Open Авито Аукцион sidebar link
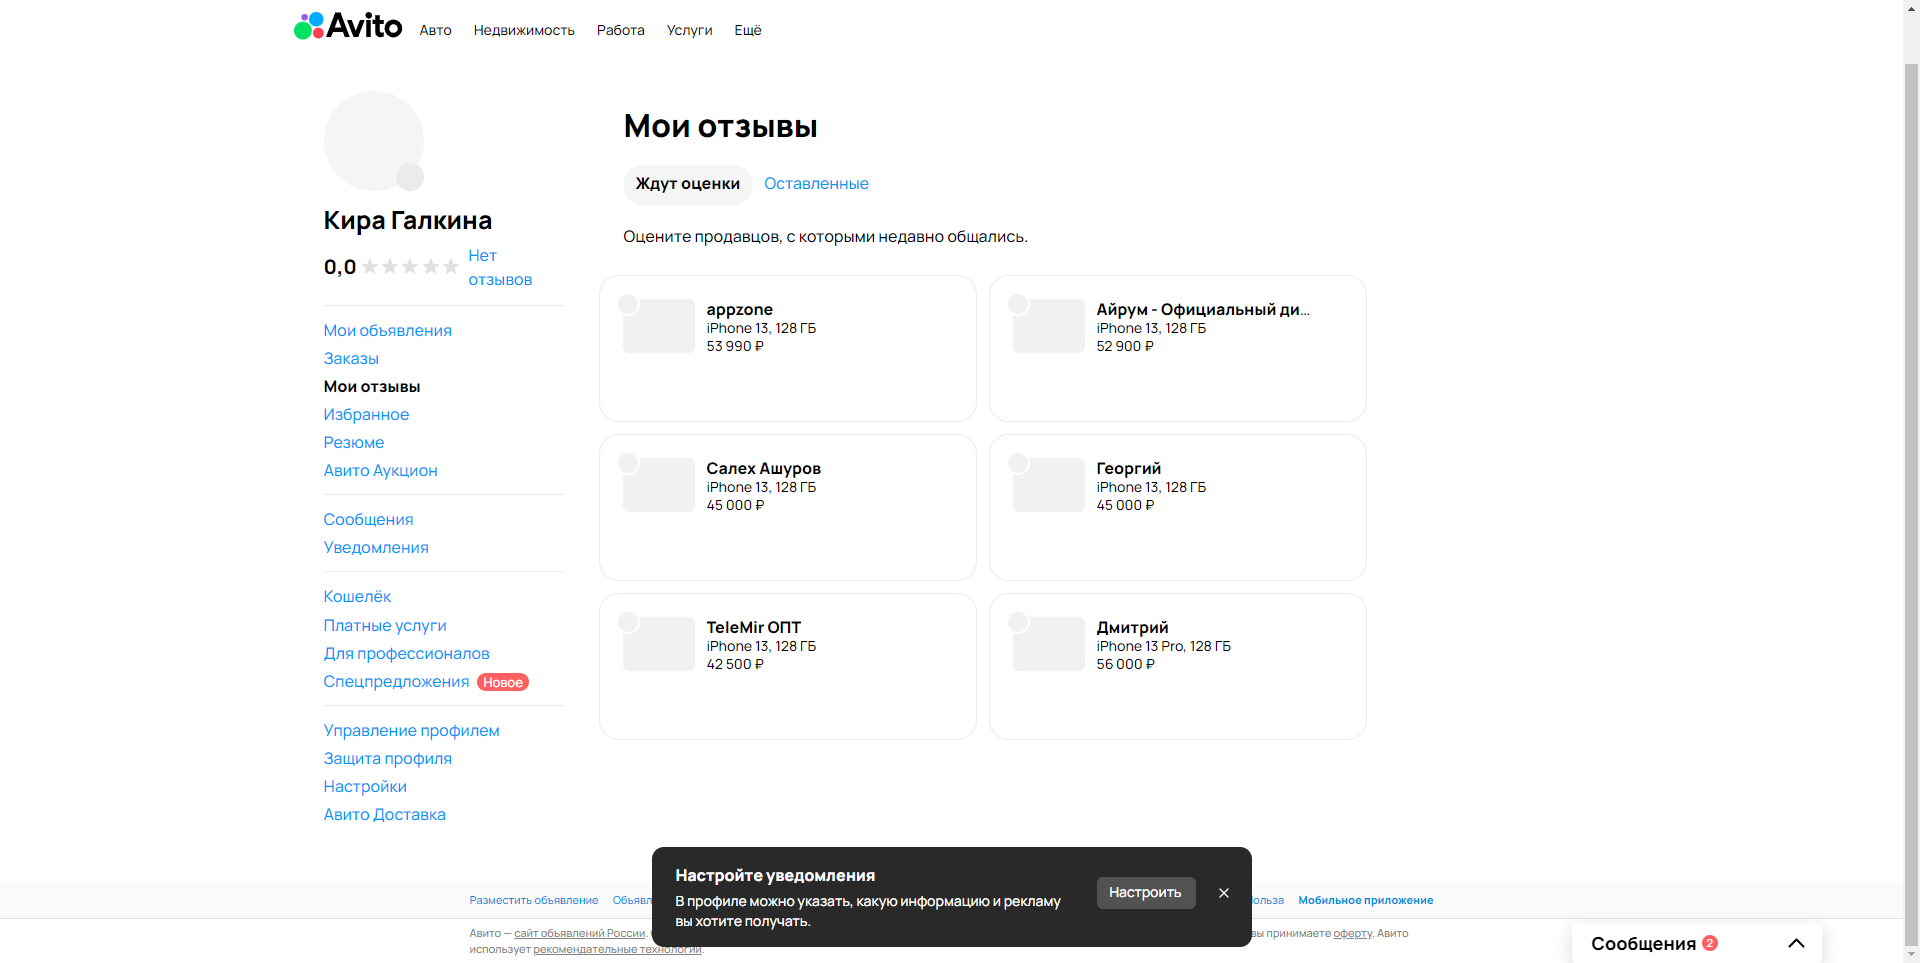Viewport: 1920px width, 963px height. (380, 470)
